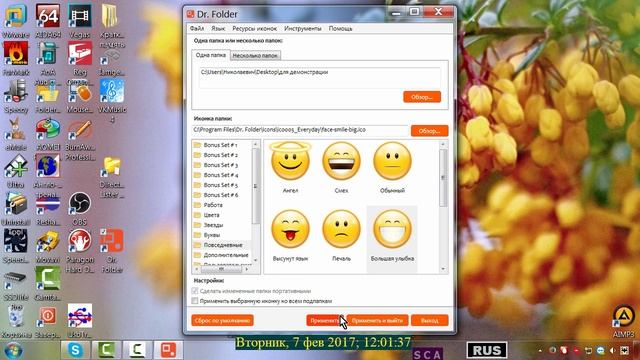Click category list horizontal scrollbar
Screen dimensions: 640x360
[x=222, y=269]
